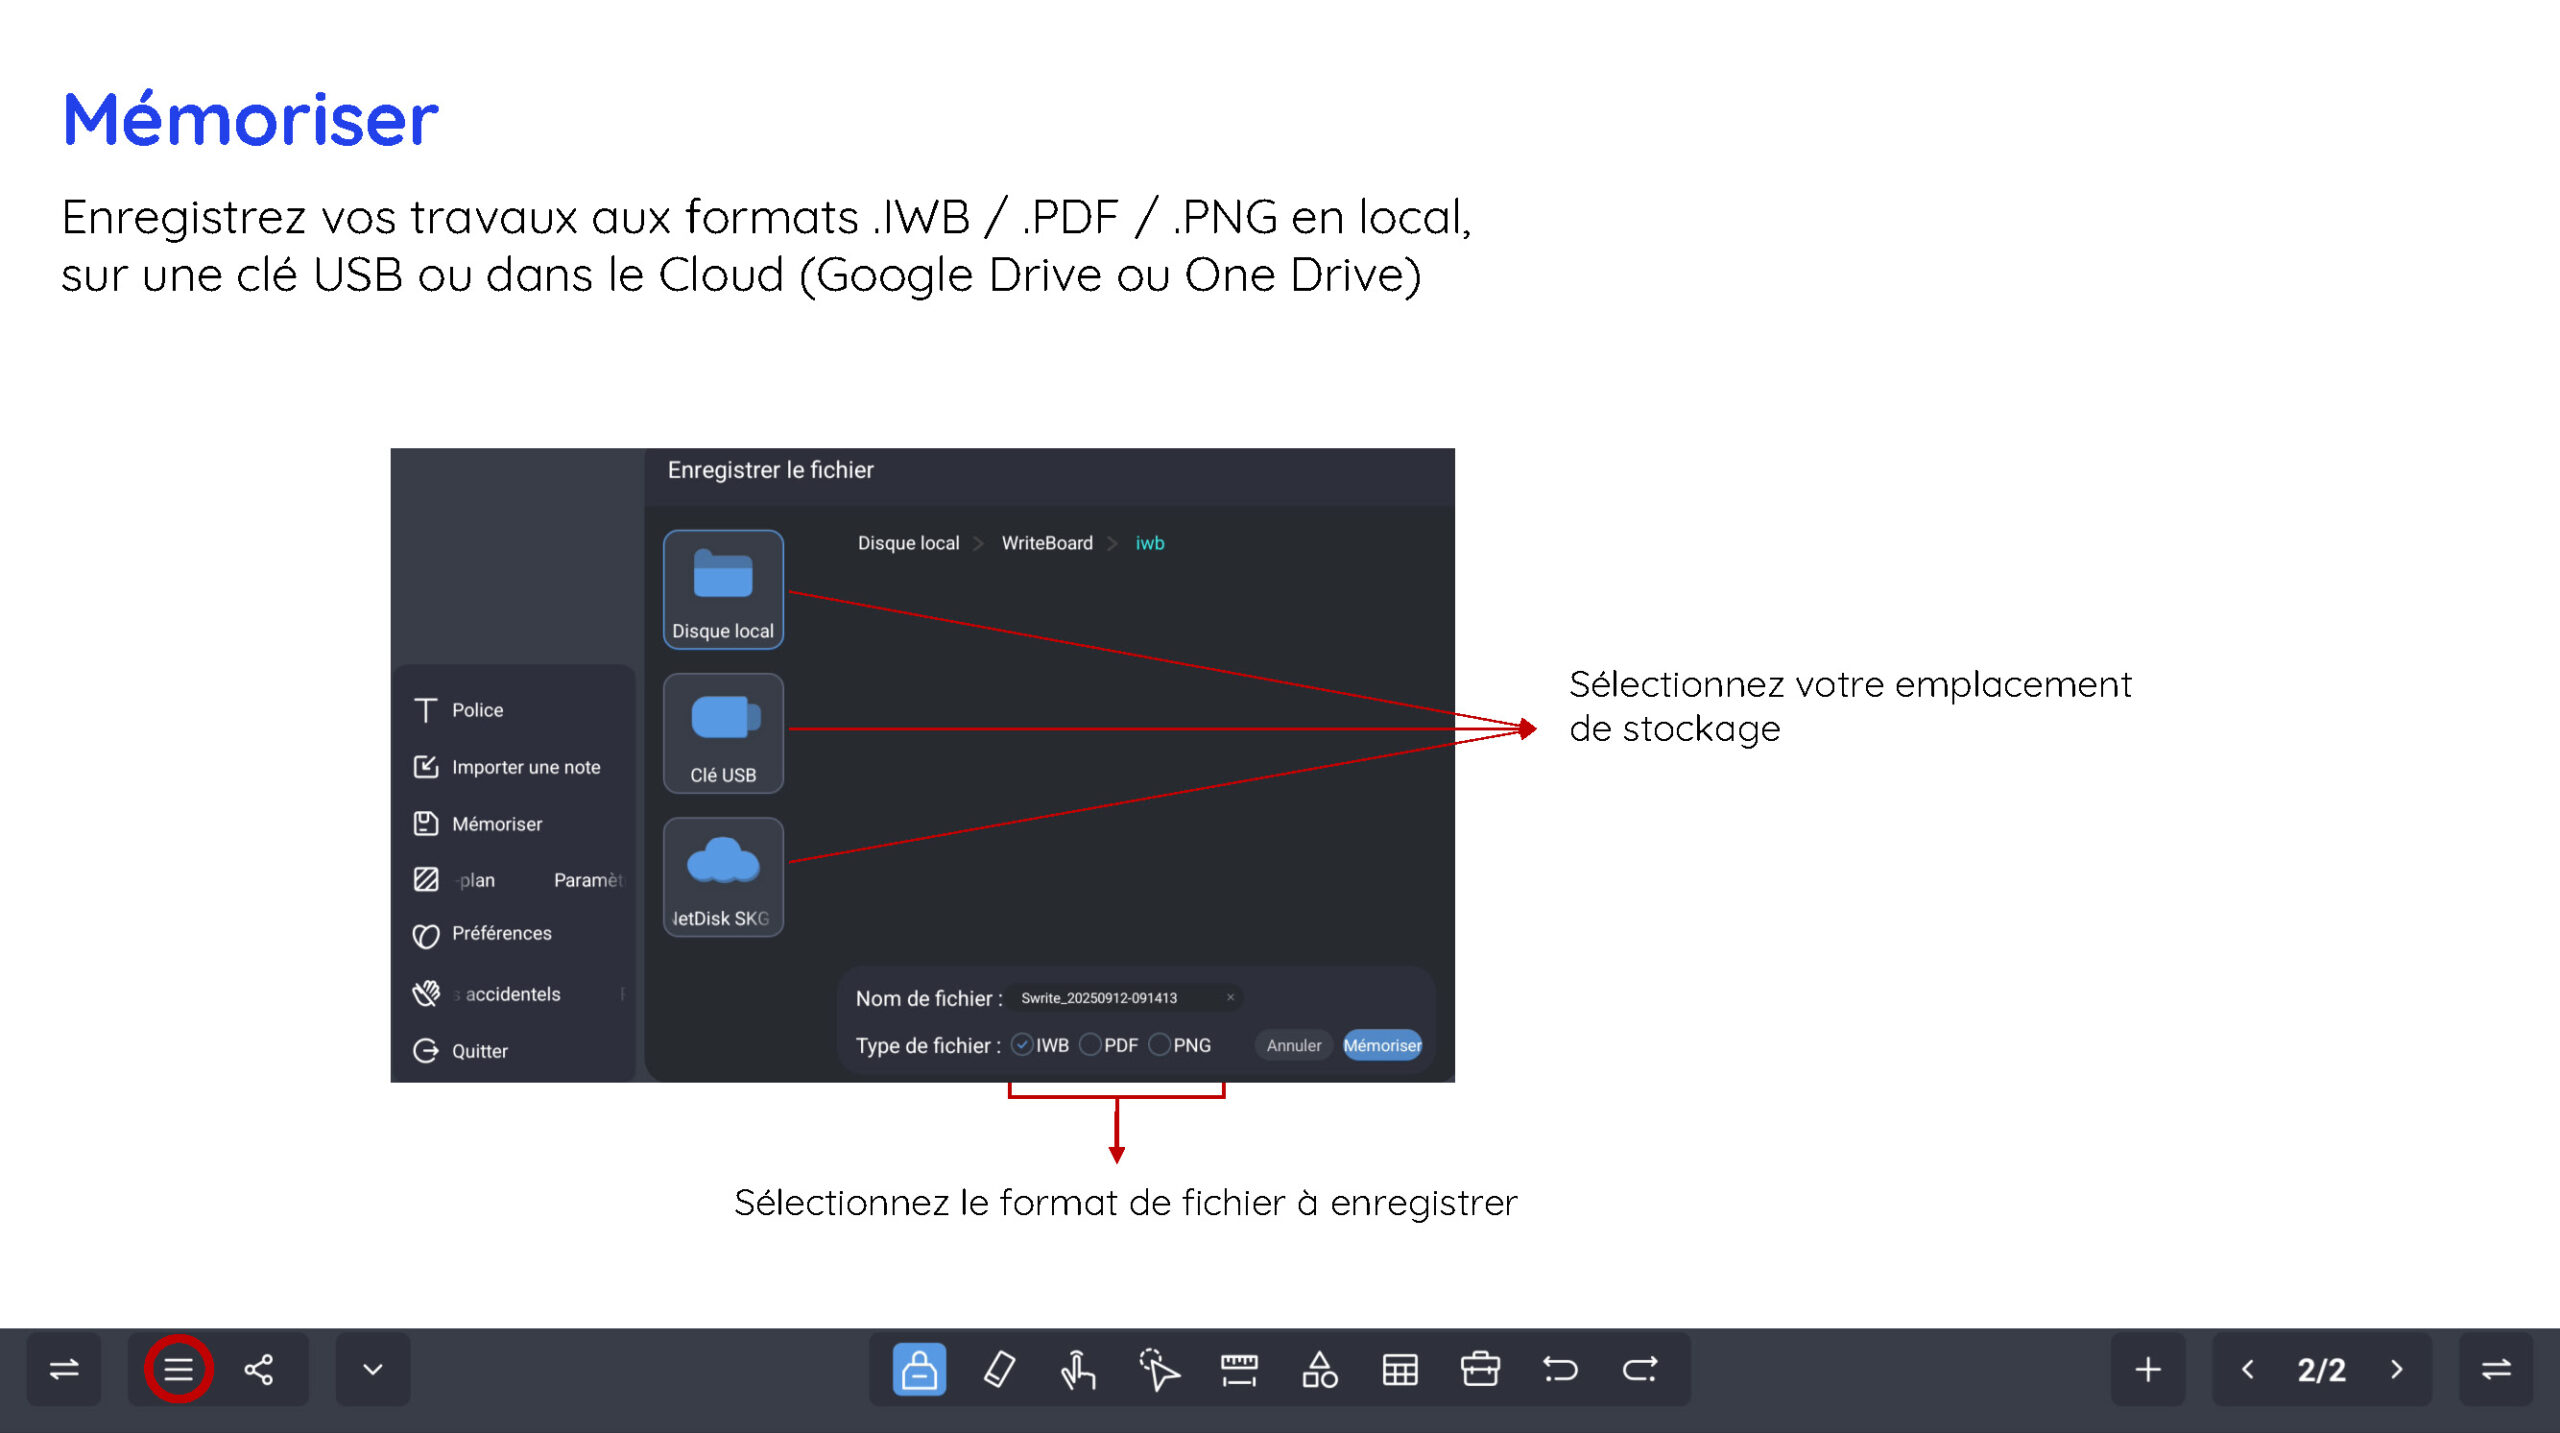
Task: Open the toolbox icon
Action: pos(1480,1369)
